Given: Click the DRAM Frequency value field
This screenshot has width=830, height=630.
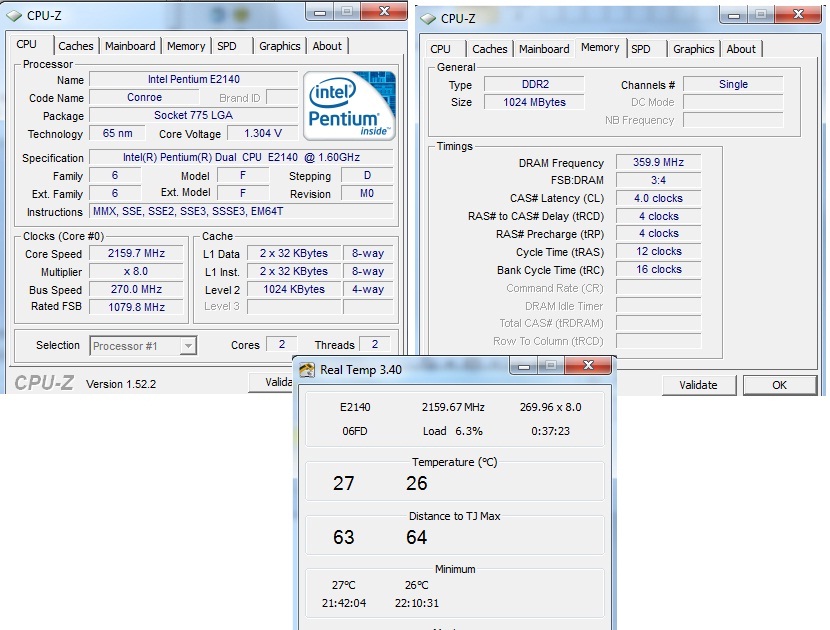Looking at the screenshot, I should (657, 163).
